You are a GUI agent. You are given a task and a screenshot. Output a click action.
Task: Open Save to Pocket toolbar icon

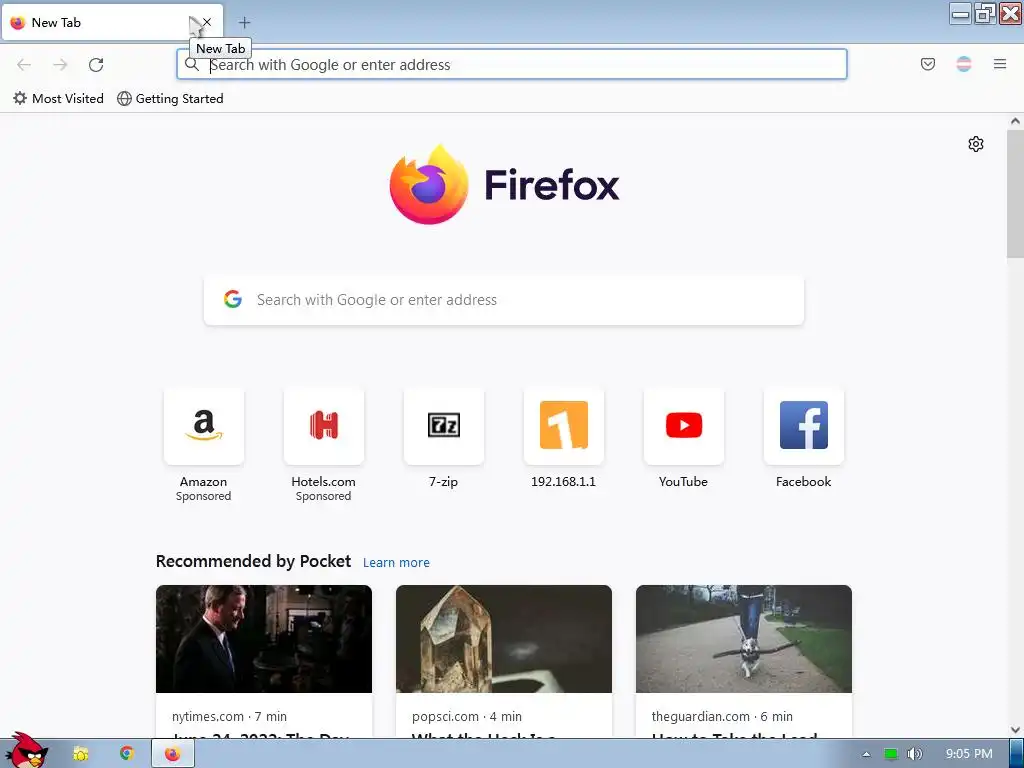point(928,64)
